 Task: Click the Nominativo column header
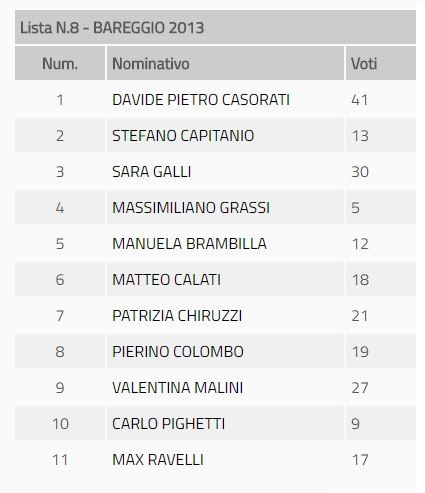[x=225, y=63]
